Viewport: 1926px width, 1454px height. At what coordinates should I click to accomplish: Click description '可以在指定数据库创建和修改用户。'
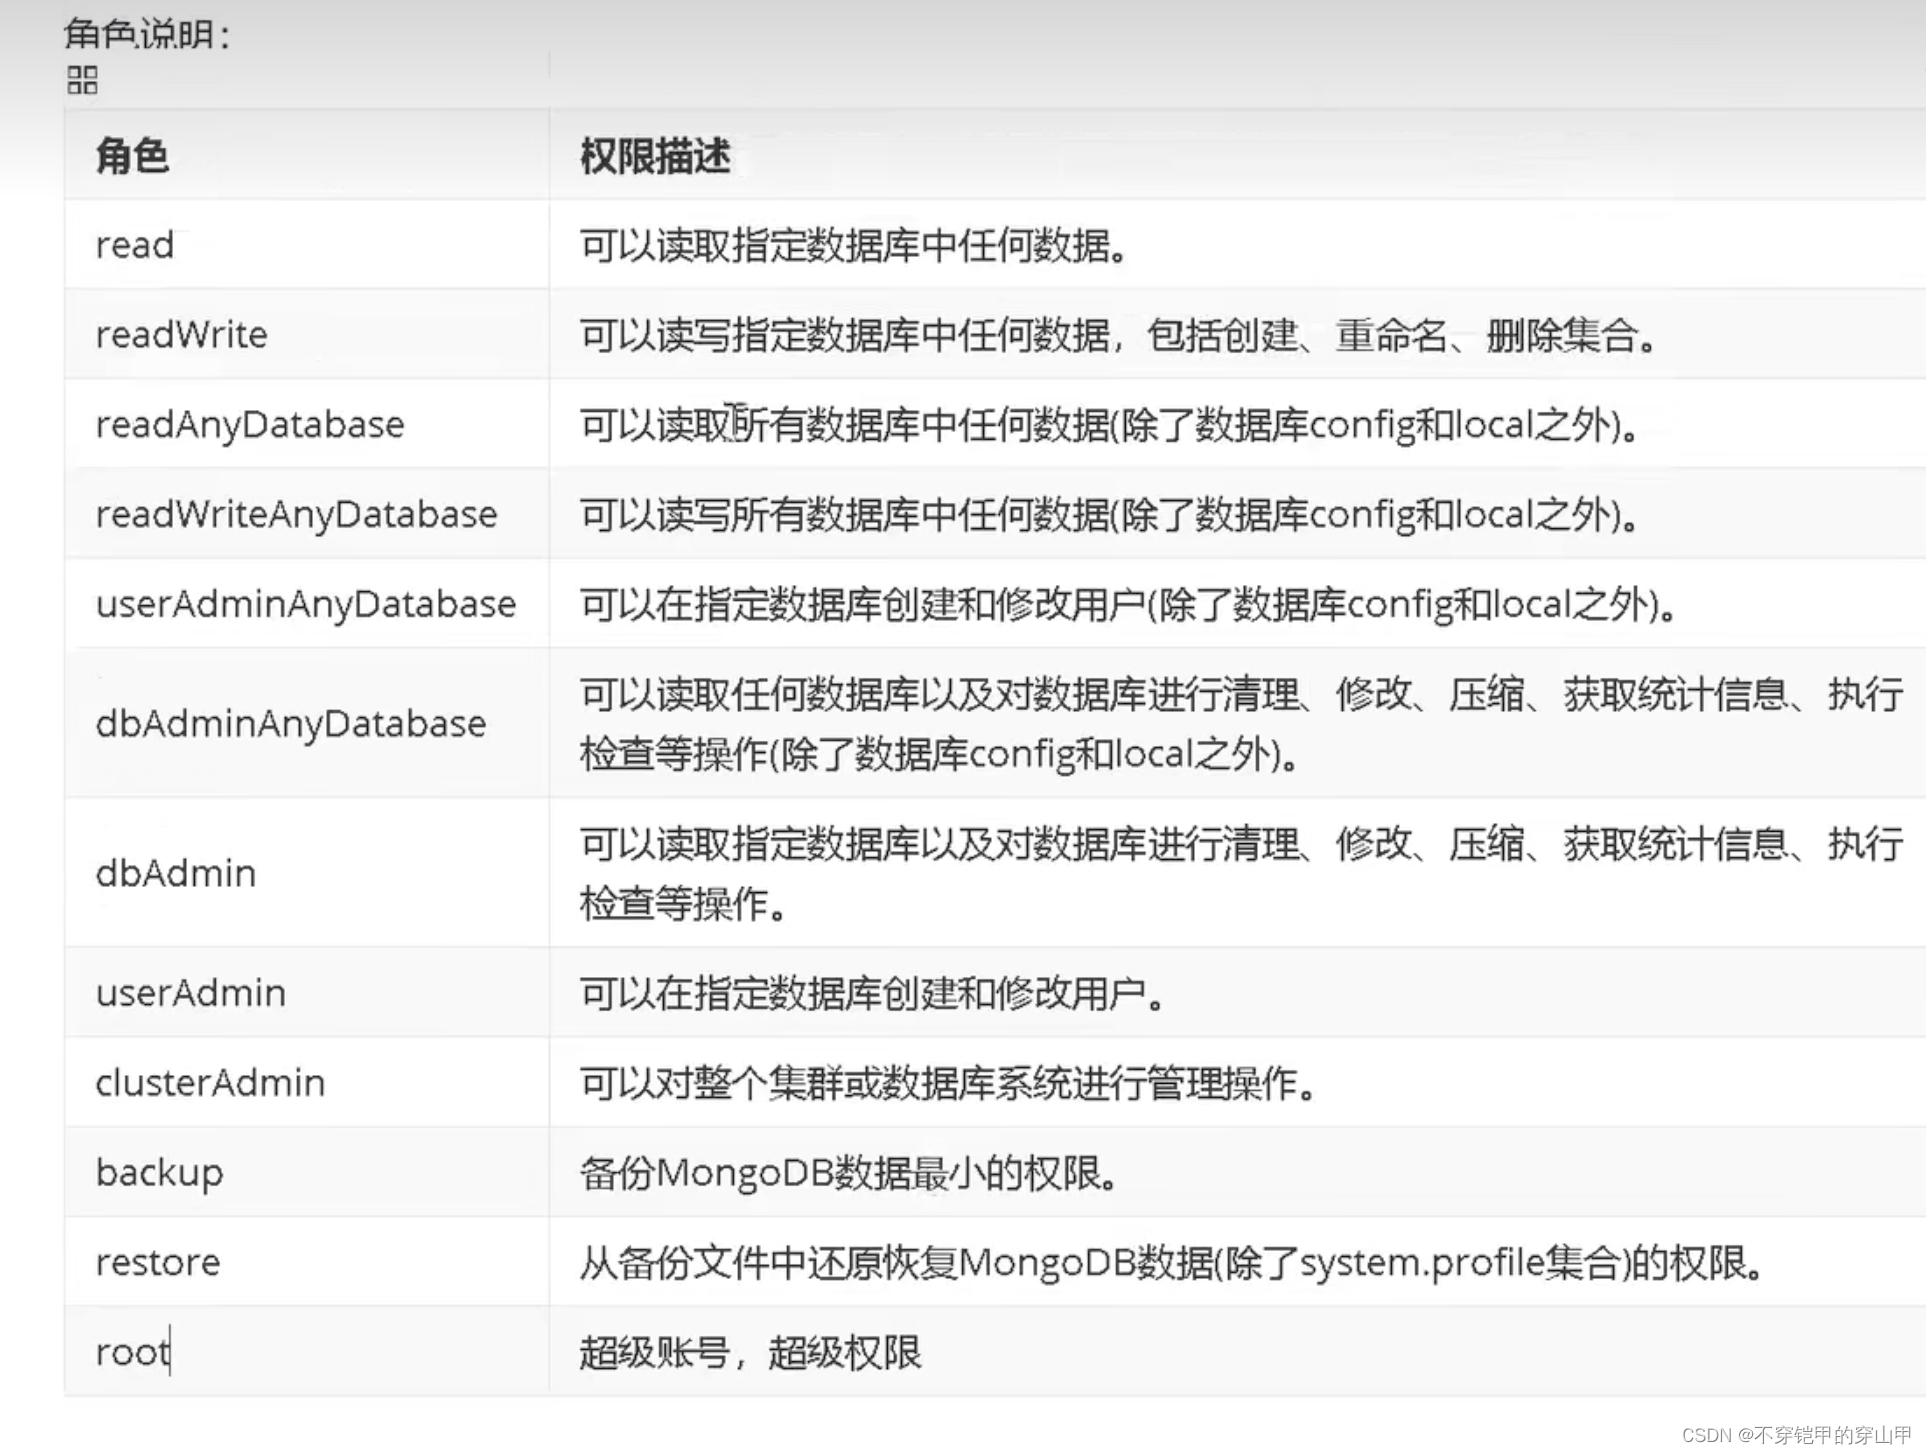coord(873,993)
